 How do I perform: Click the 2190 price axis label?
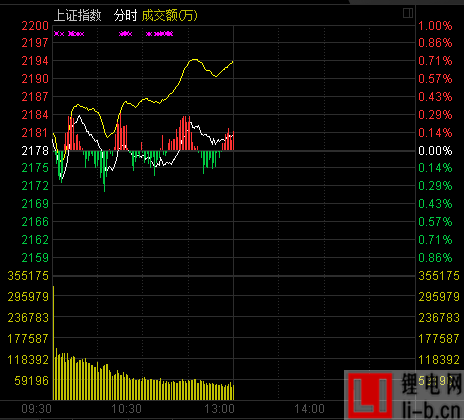35,79
